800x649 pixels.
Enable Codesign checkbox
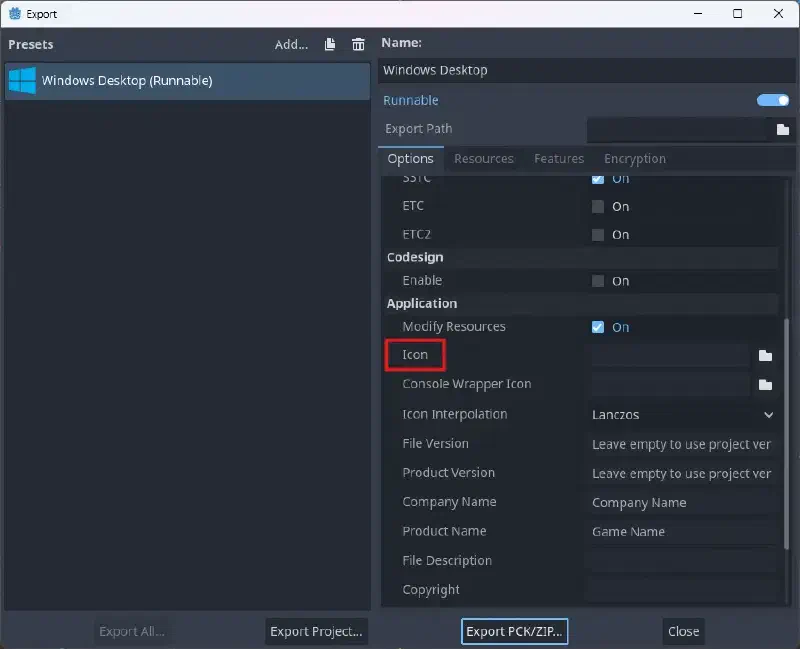click(597, 281)
